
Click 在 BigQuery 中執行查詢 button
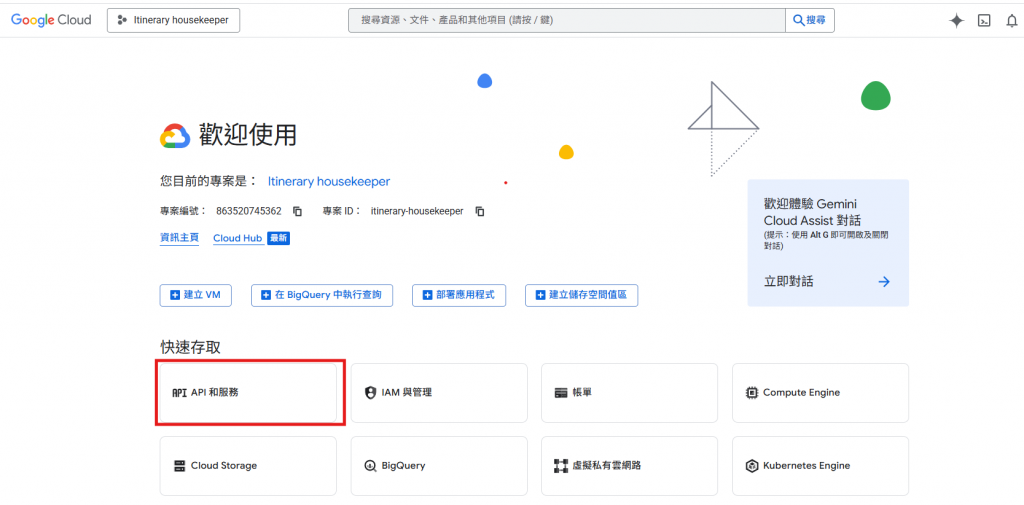click(x=322, y=295)
